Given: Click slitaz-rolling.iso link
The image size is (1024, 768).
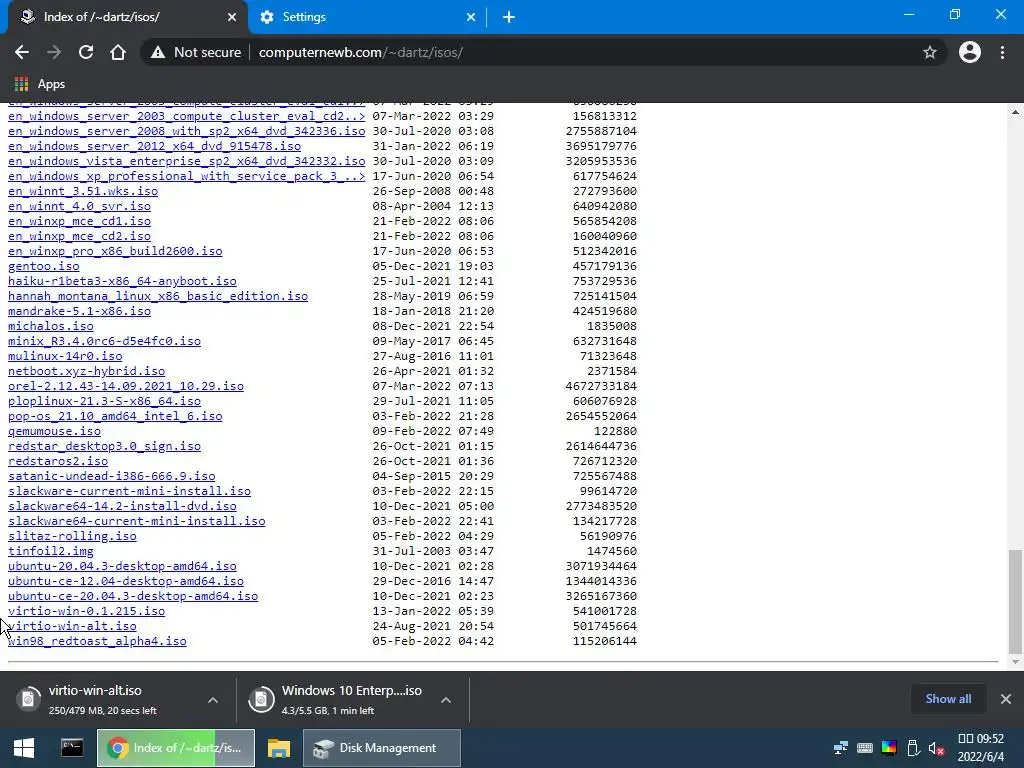Looking at the screenshot, I should pos(72,537).
